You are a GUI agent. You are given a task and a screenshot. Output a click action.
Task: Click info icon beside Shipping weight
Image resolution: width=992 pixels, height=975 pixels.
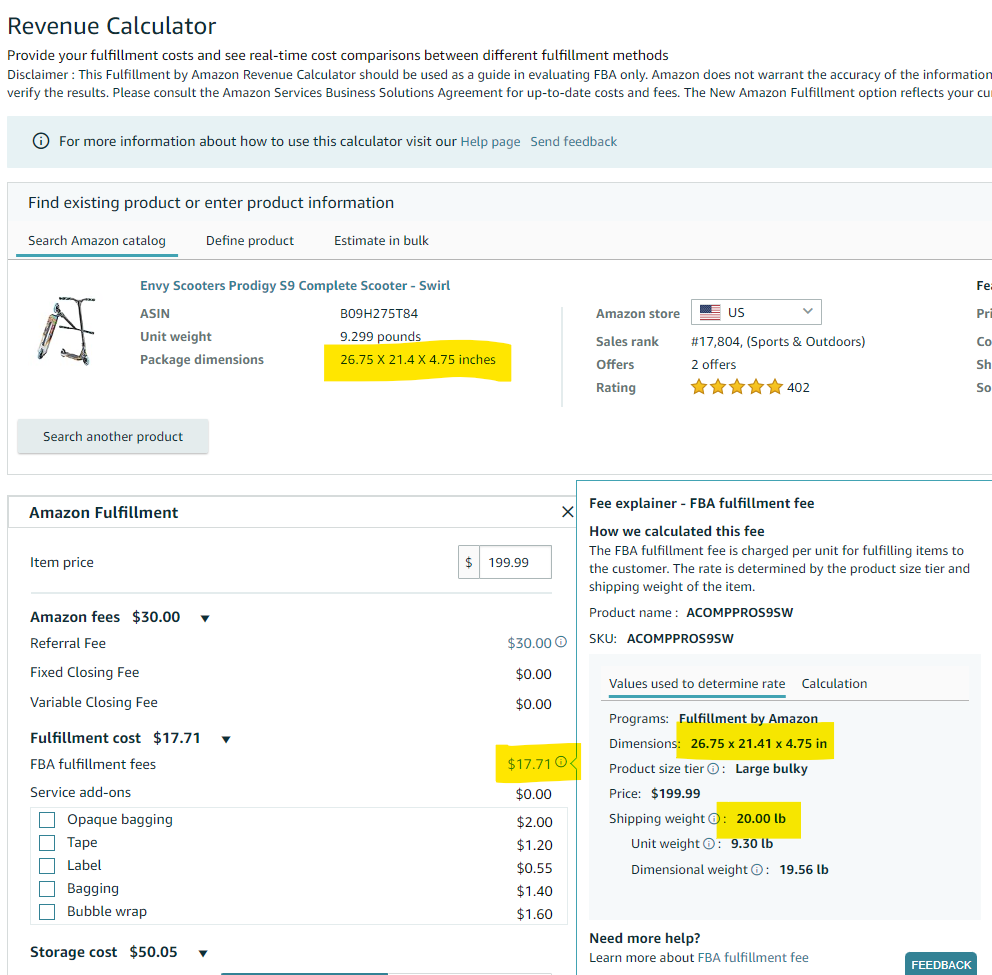(714, 819)
